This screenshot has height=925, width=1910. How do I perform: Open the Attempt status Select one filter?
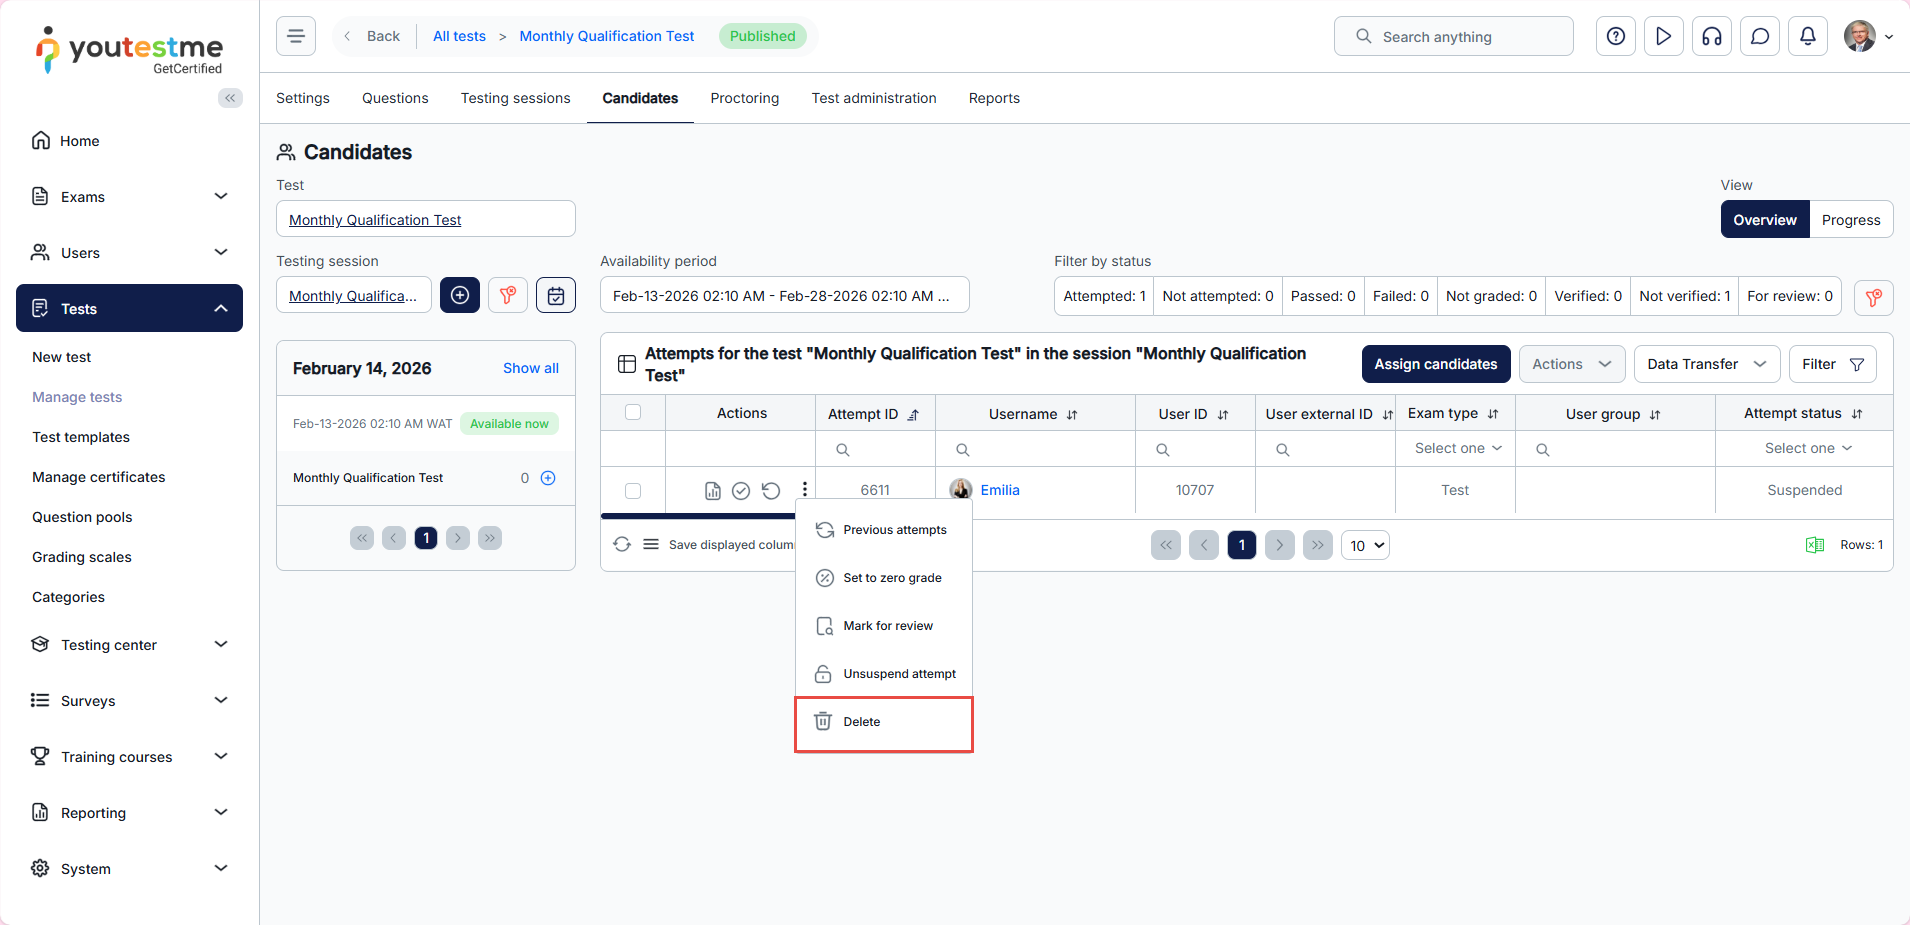point(1807,448)
